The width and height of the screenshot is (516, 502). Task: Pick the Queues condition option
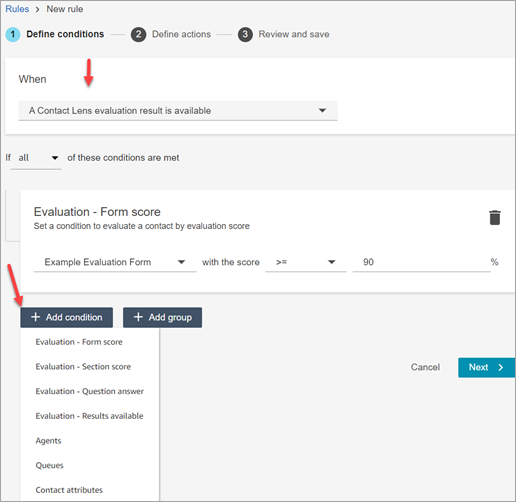[x=49, y=465]
